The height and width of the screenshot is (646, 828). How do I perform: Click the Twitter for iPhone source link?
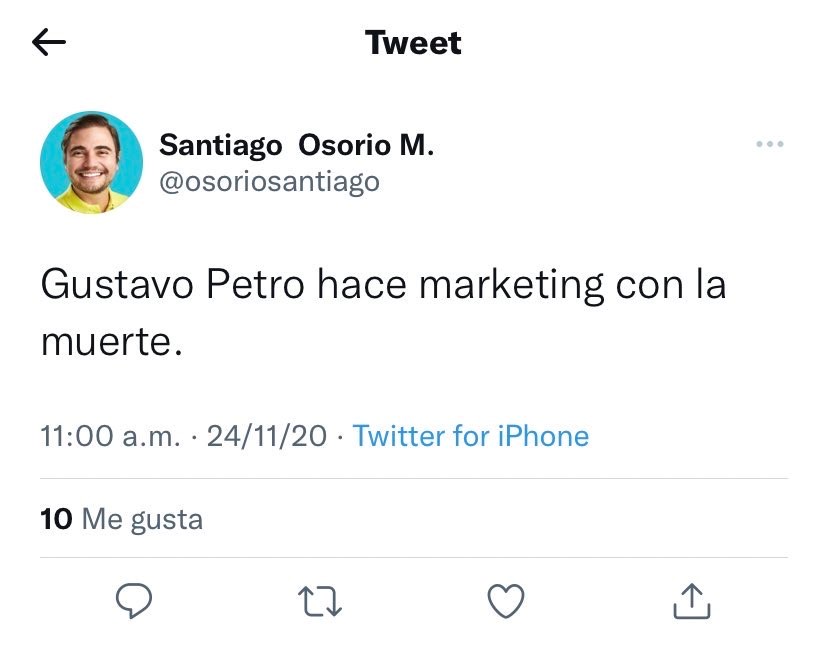tap(470, 436)
